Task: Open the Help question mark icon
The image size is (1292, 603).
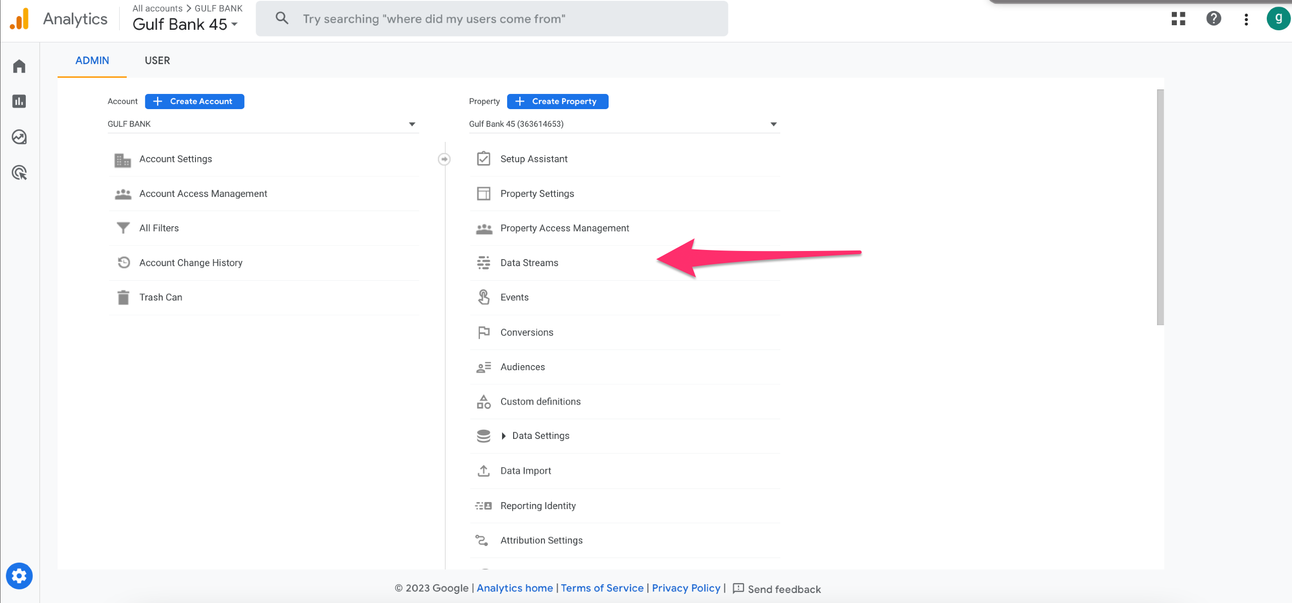Action: tap(1213, 18)
